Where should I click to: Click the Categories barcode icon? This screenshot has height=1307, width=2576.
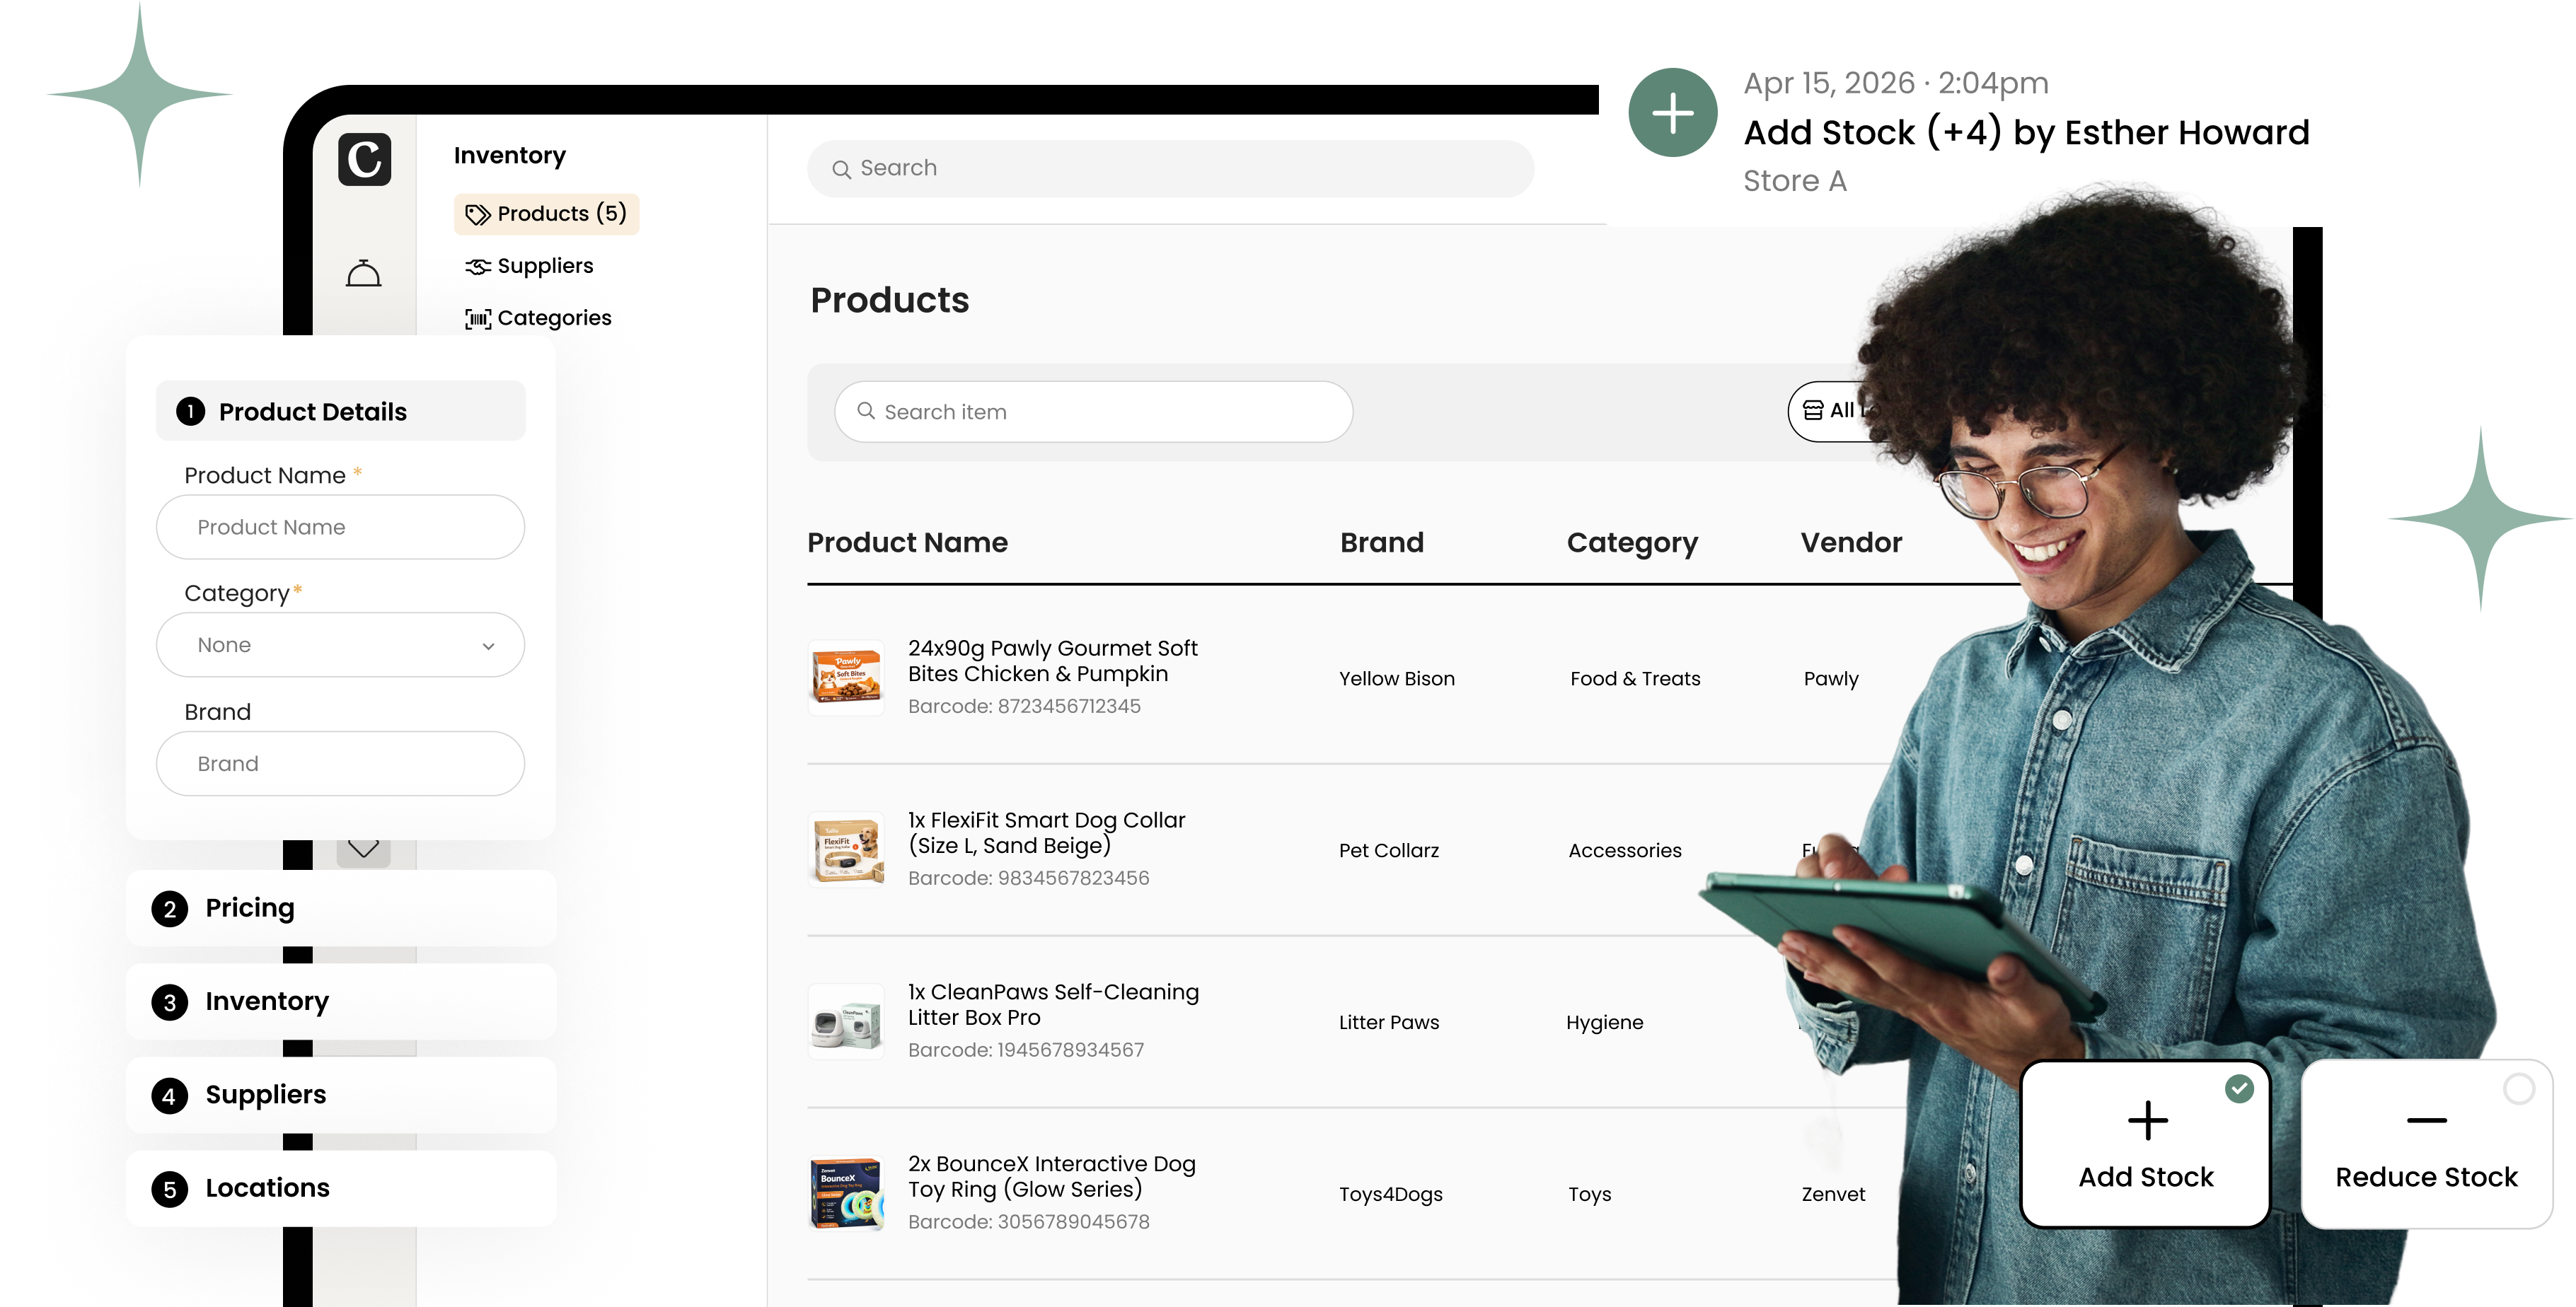pyautogui.click(x=477, y=318)
